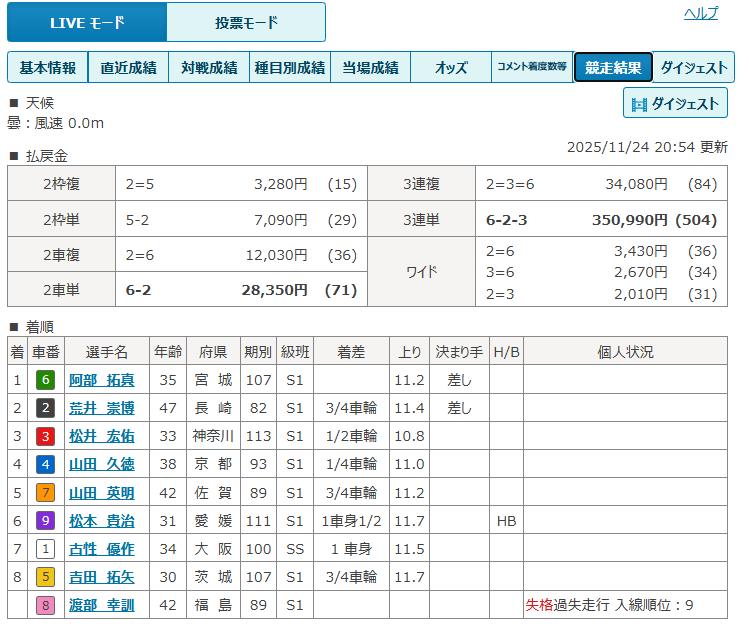Viewport: 749px width, 630px height.
Task: Open racer 阿部 拓真 profile link
Action: [x=102, y=380]
